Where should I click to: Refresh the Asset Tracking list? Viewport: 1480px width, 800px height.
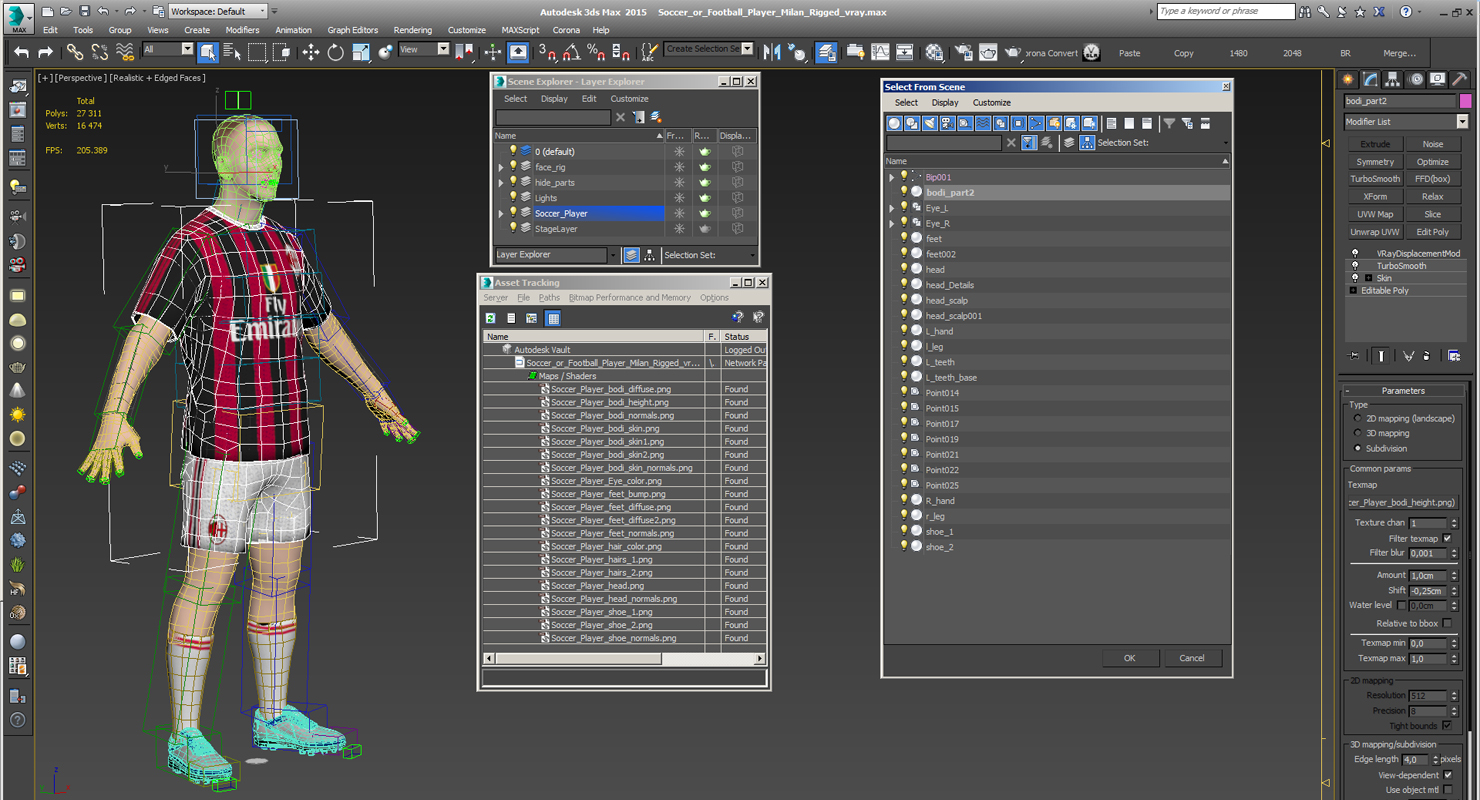point(491,318)
